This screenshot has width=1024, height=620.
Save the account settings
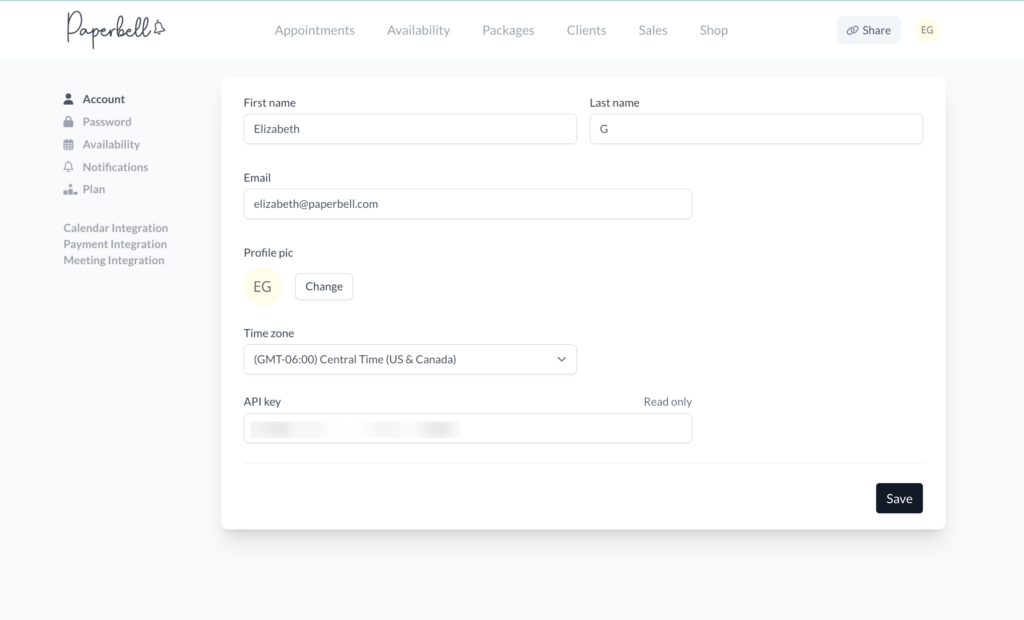coord(899,498)
